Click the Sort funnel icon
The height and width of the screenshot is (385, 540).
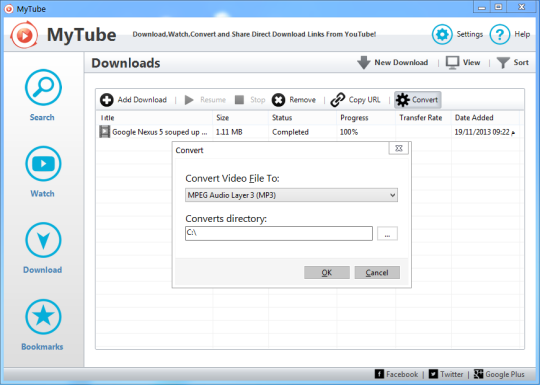coord(503,63)
